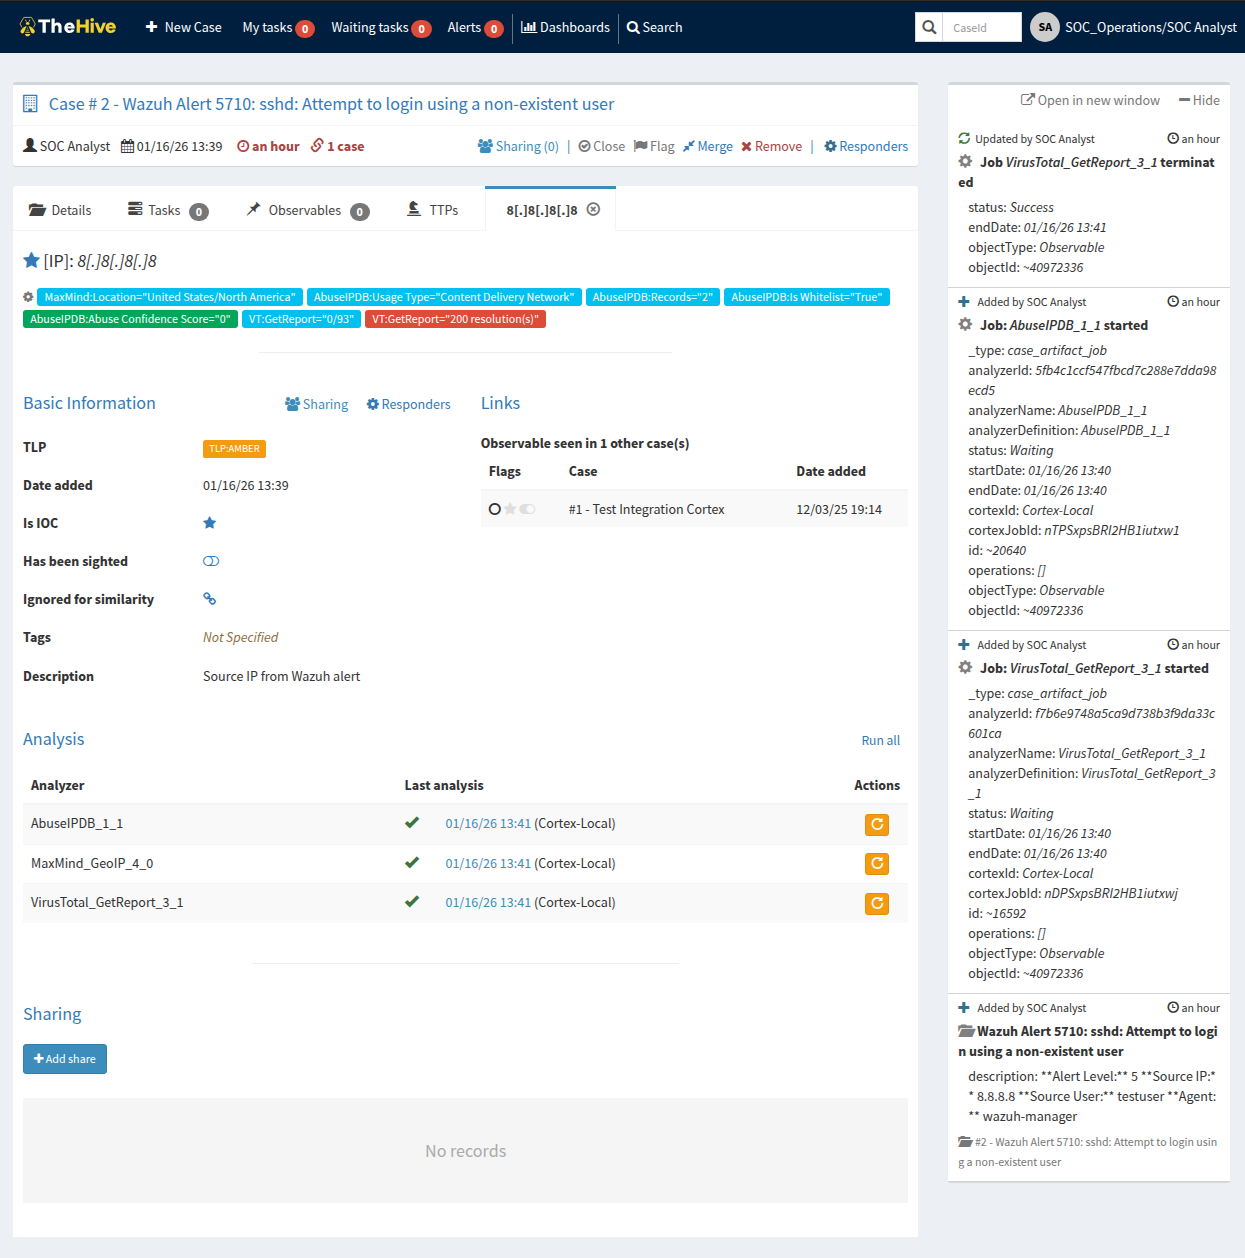Open Alerts in navbar
The width and height of the screenshot is (1245, 1258).
point(475,27)
